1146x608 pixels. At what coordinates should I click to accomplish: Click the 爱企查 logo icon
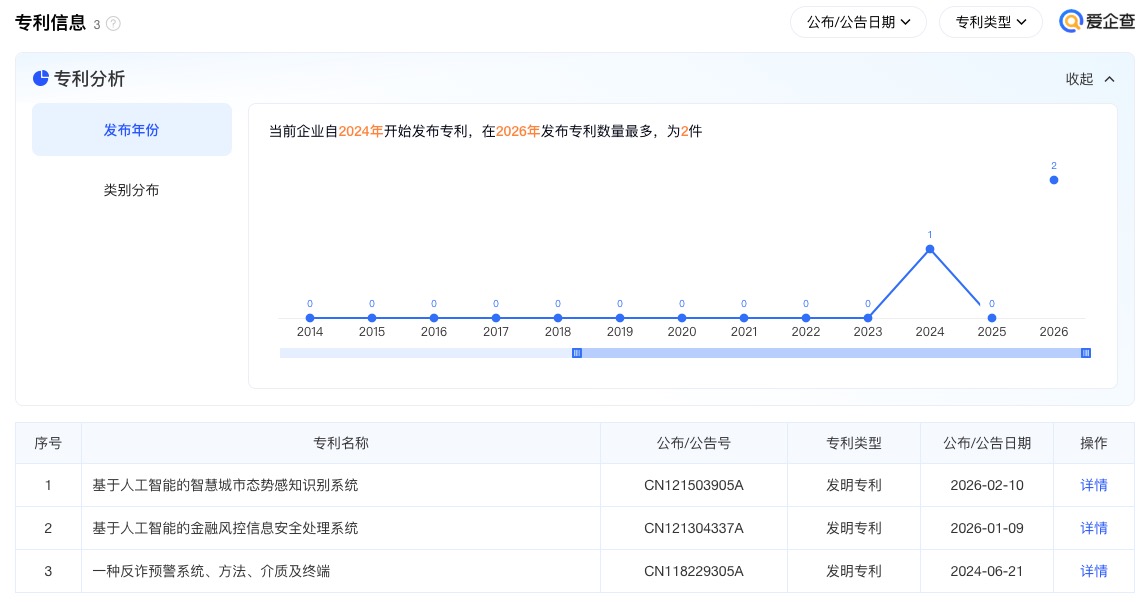coord(1072,22)
